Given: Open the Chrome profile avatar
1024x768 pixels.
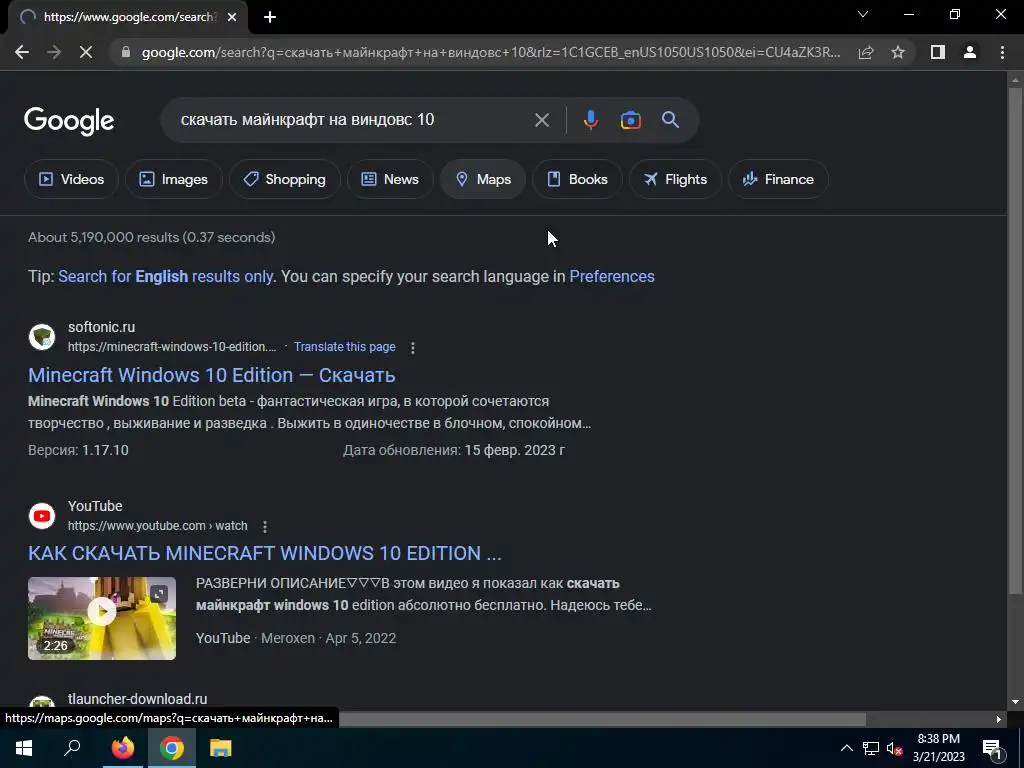Looking at the screenshot, I should (970, 52).
